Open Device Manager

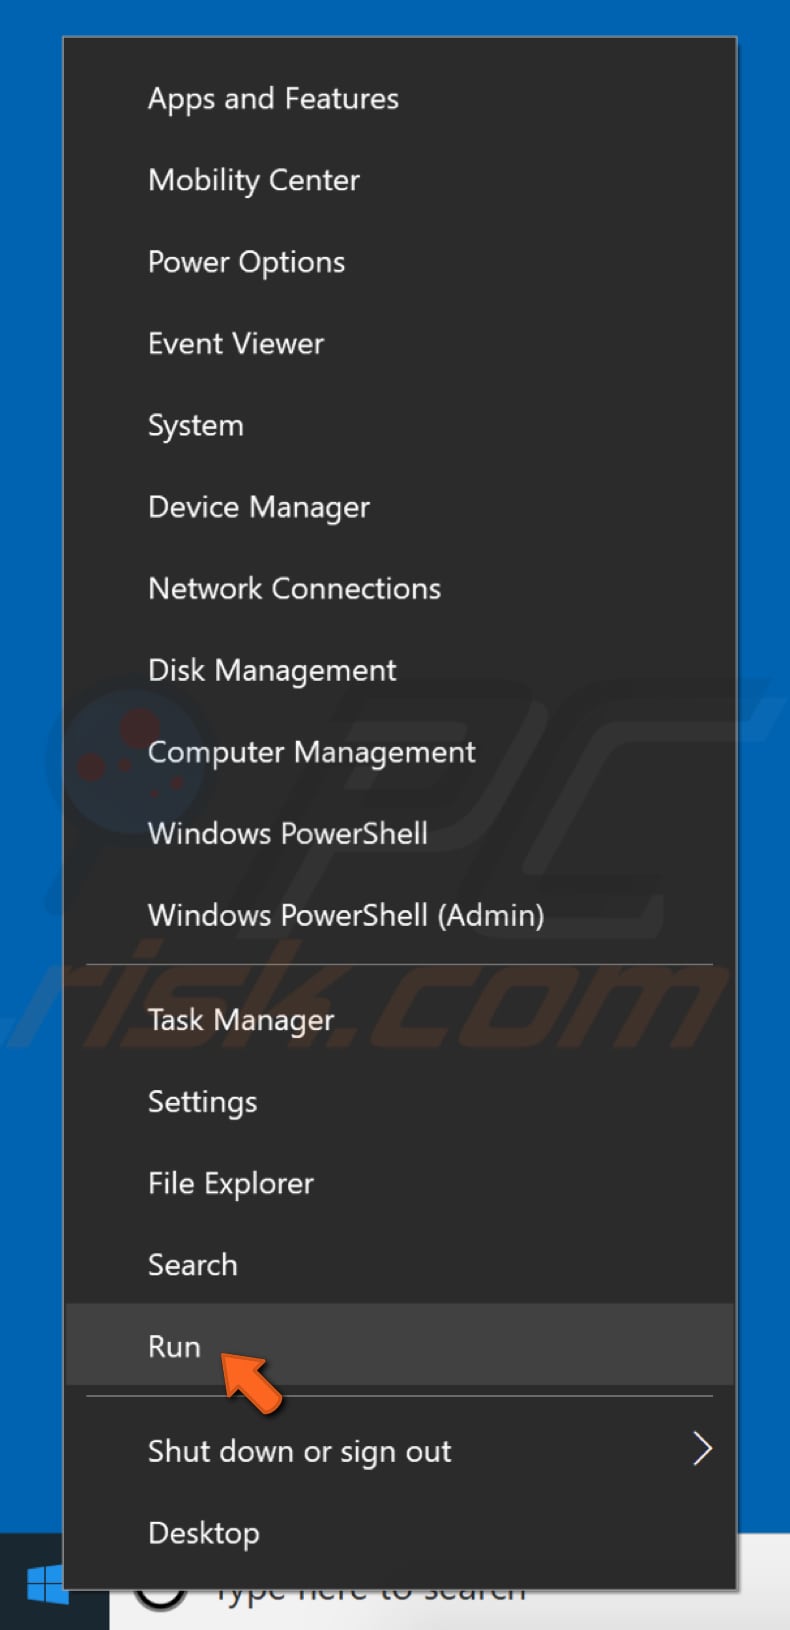[x=258, y=507]
